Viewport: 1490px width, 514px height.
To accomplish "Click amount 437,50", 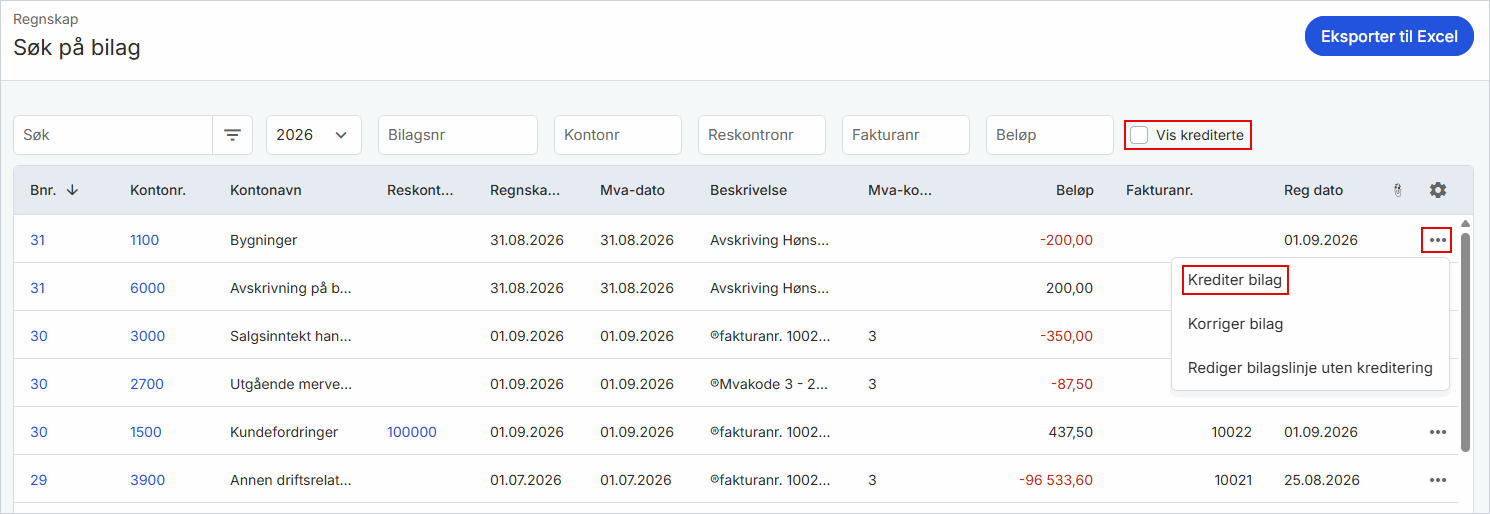I will click(x=1070, y=432).
